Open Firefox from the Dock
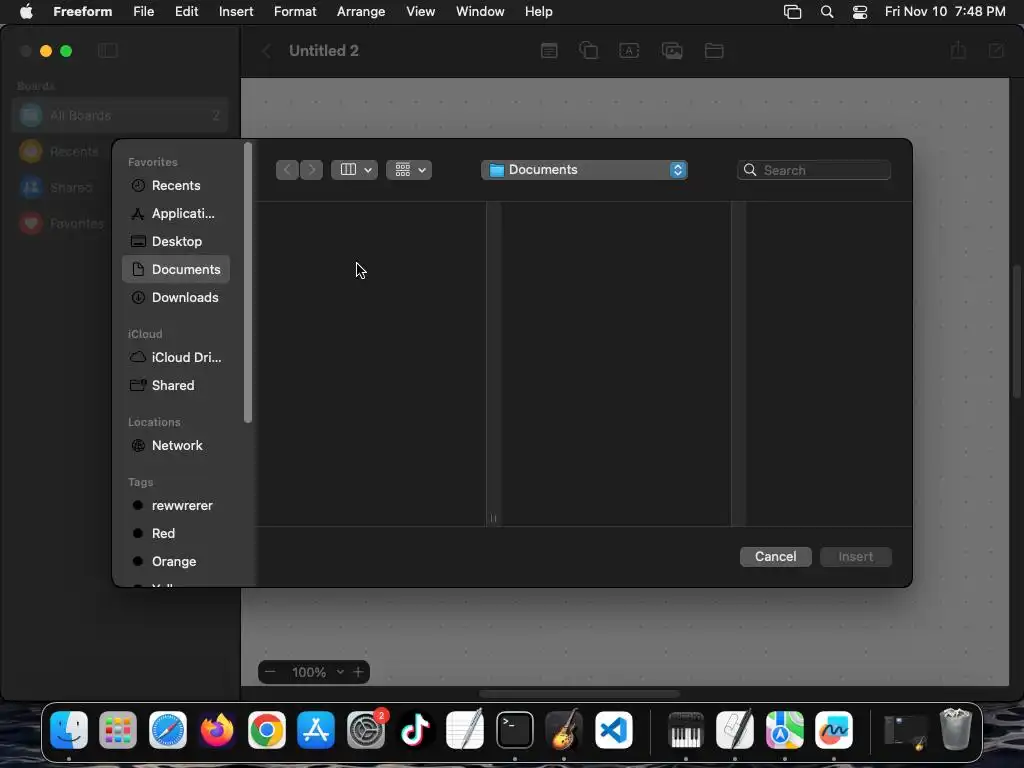1024x768 pixels. click(x=217, y=730)
